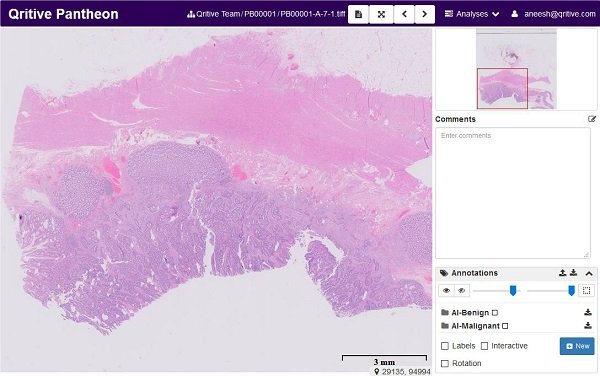Open the Analyses dropdown menu
Screen dimensions: 600x376
tap(472, 14)
